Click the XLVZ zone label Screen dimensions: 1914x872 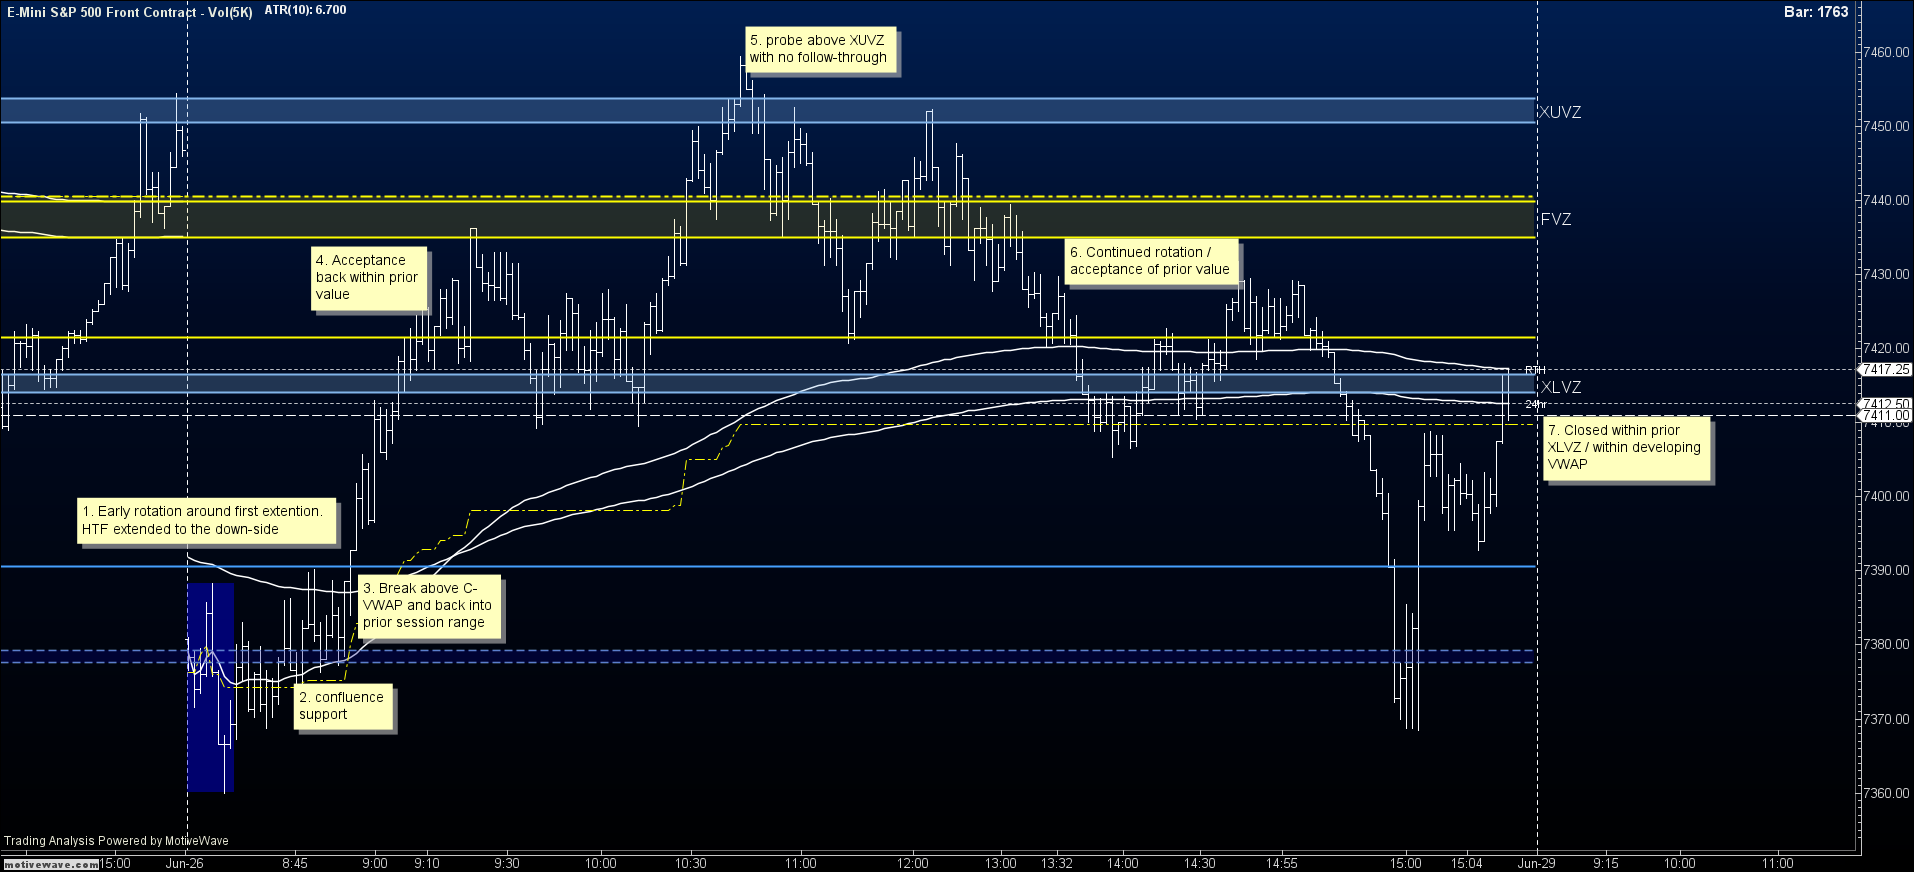point(1561,387)
